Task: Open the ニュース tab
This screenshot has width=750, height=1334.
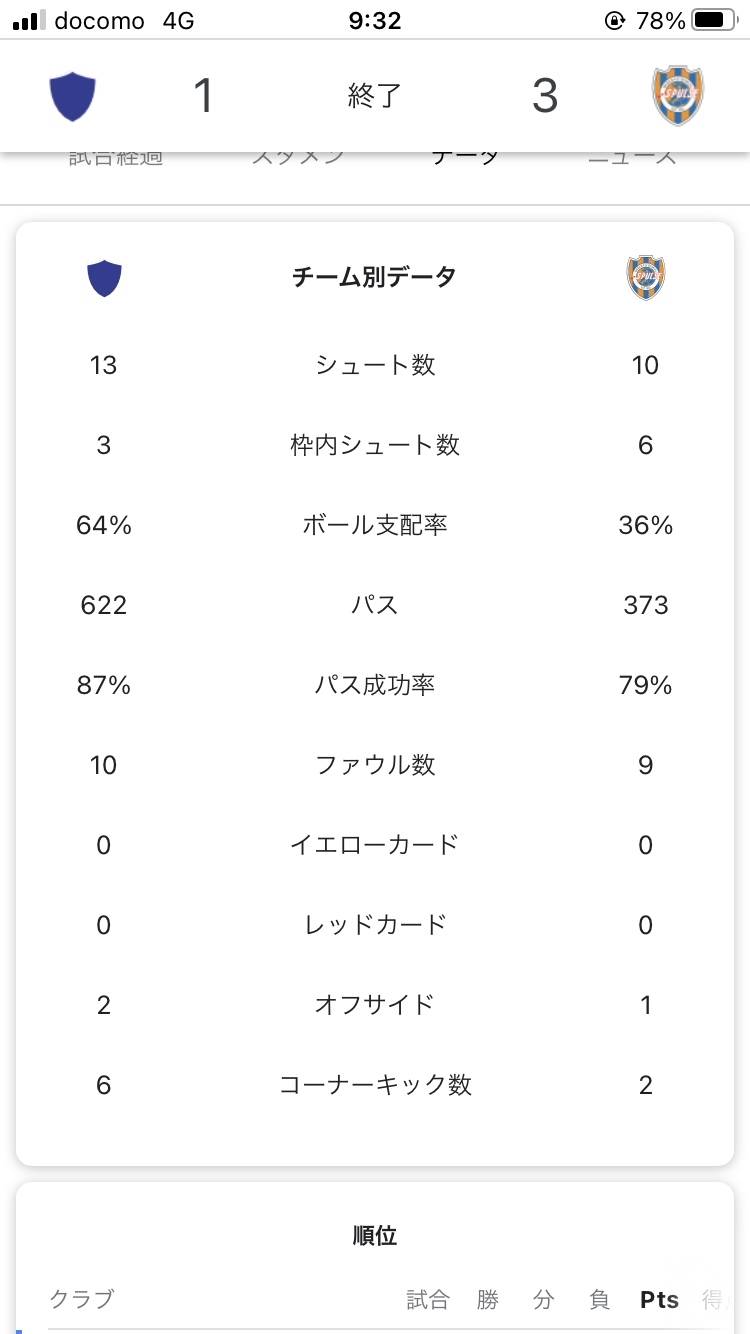Action: pos(631,157)
